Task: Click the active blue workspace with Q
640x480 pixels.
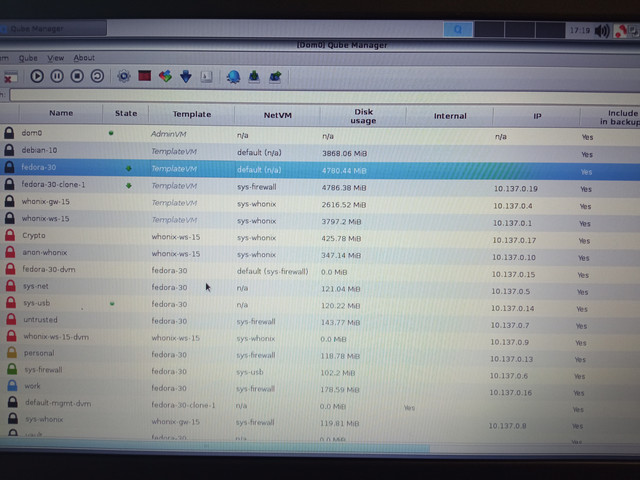Action: 458,29
